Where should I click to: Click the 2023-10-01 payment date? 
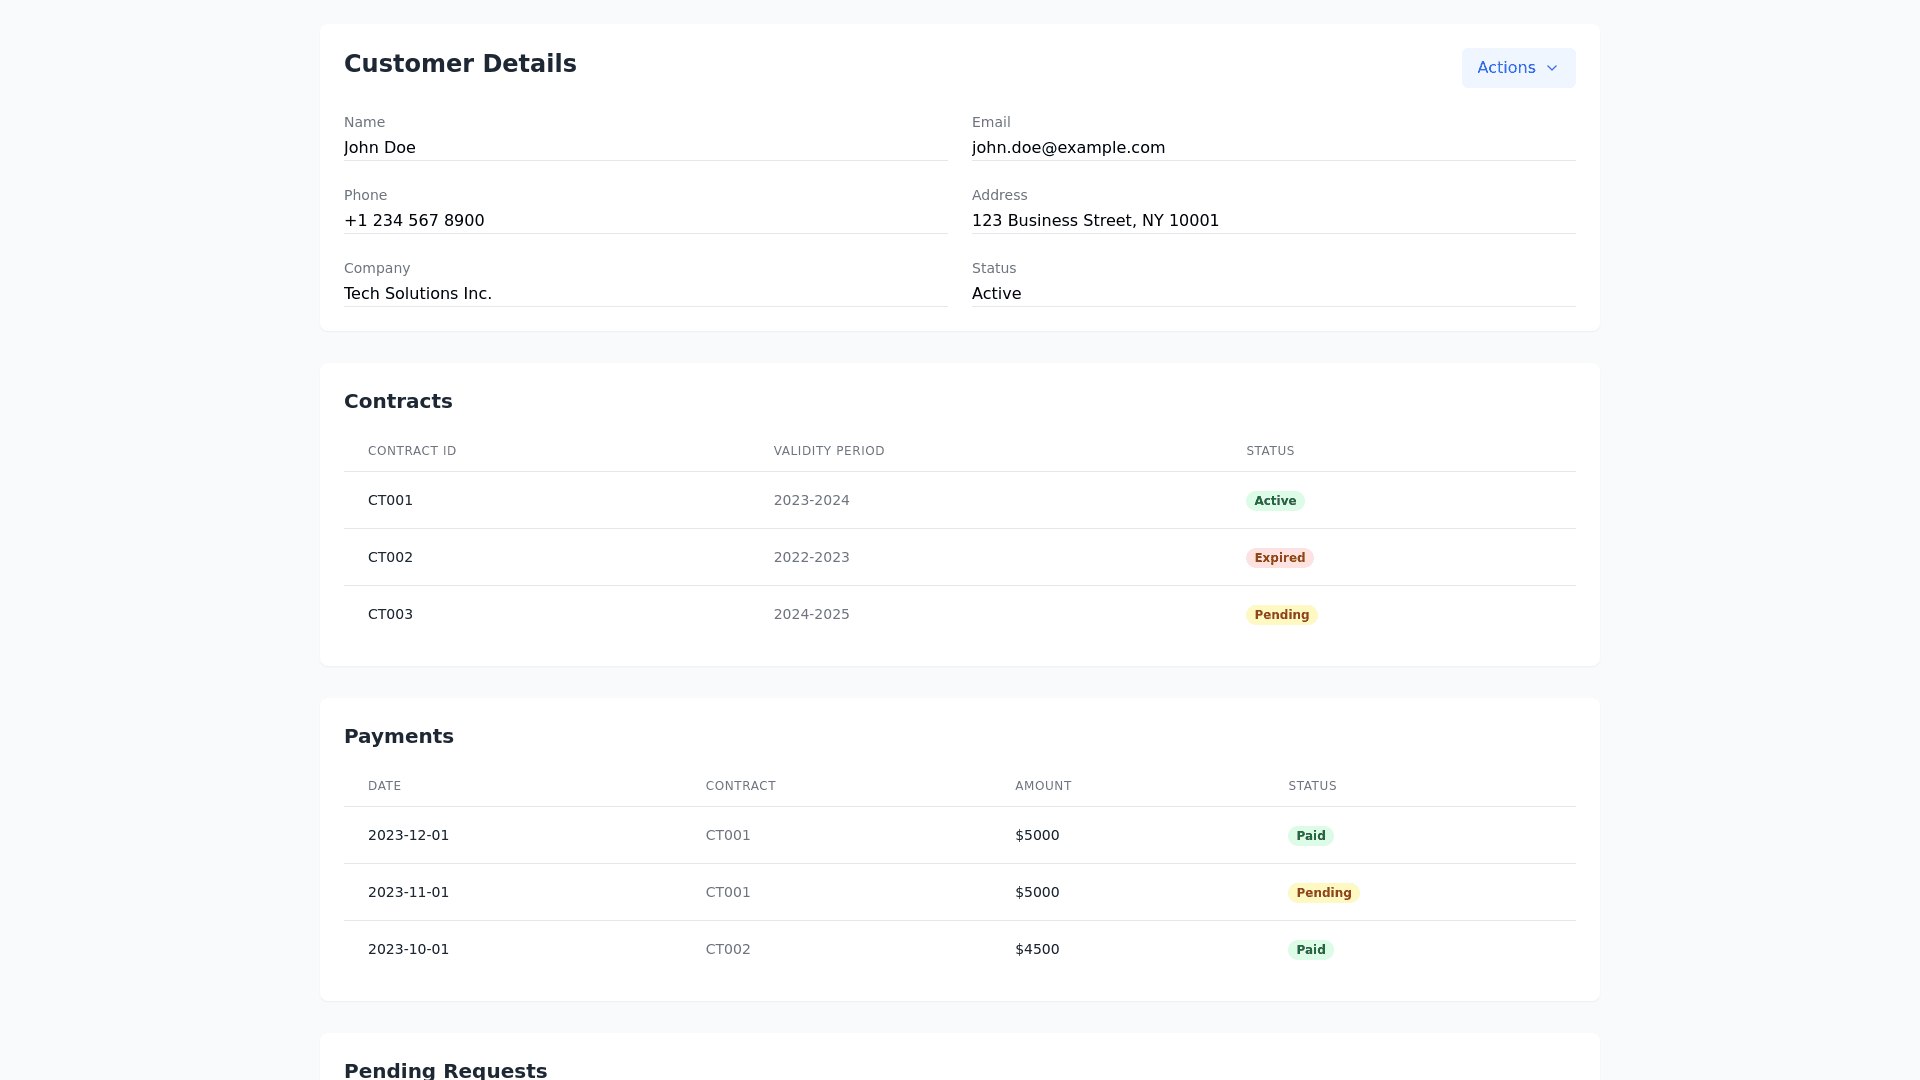(x=408, y=949)
